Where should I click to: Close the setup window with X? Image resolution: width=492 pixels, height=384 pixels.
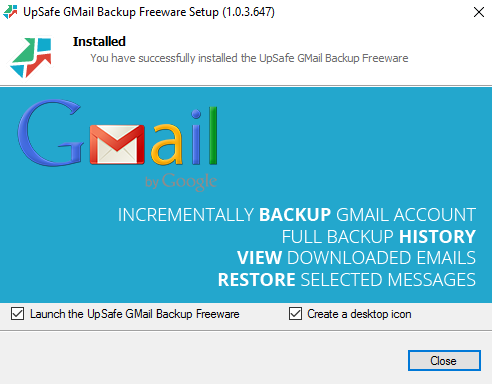click(479, 12)
